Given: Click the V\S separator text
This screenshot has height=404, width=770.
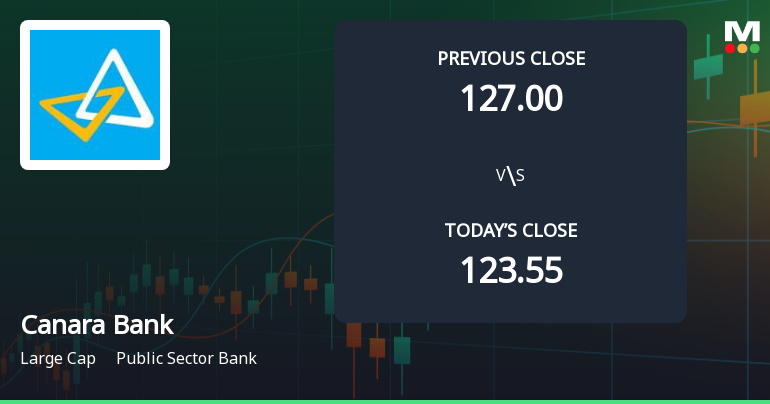Looking at the screenshot, I should click(x=511, y=176).
